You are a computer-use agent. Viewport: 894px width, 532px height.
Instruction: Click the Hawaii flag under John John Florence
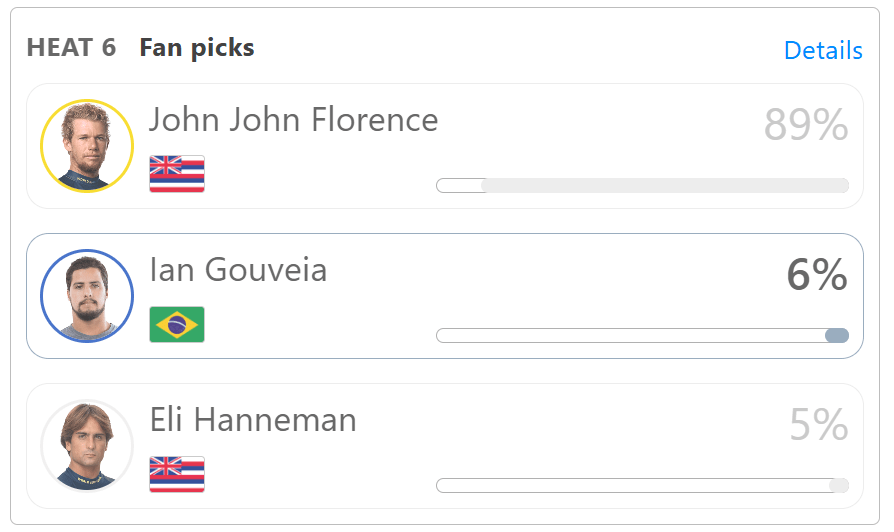(177, 174)
